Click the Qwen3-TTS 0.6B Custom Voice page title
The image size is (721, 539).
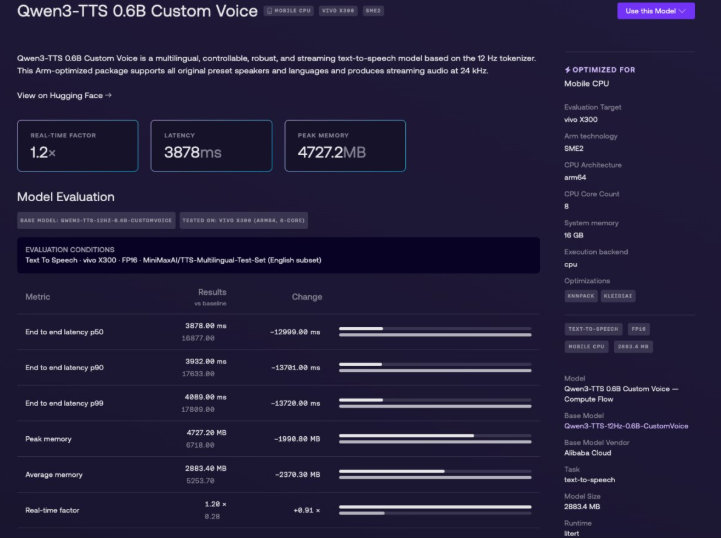click(x=137, y=11)
